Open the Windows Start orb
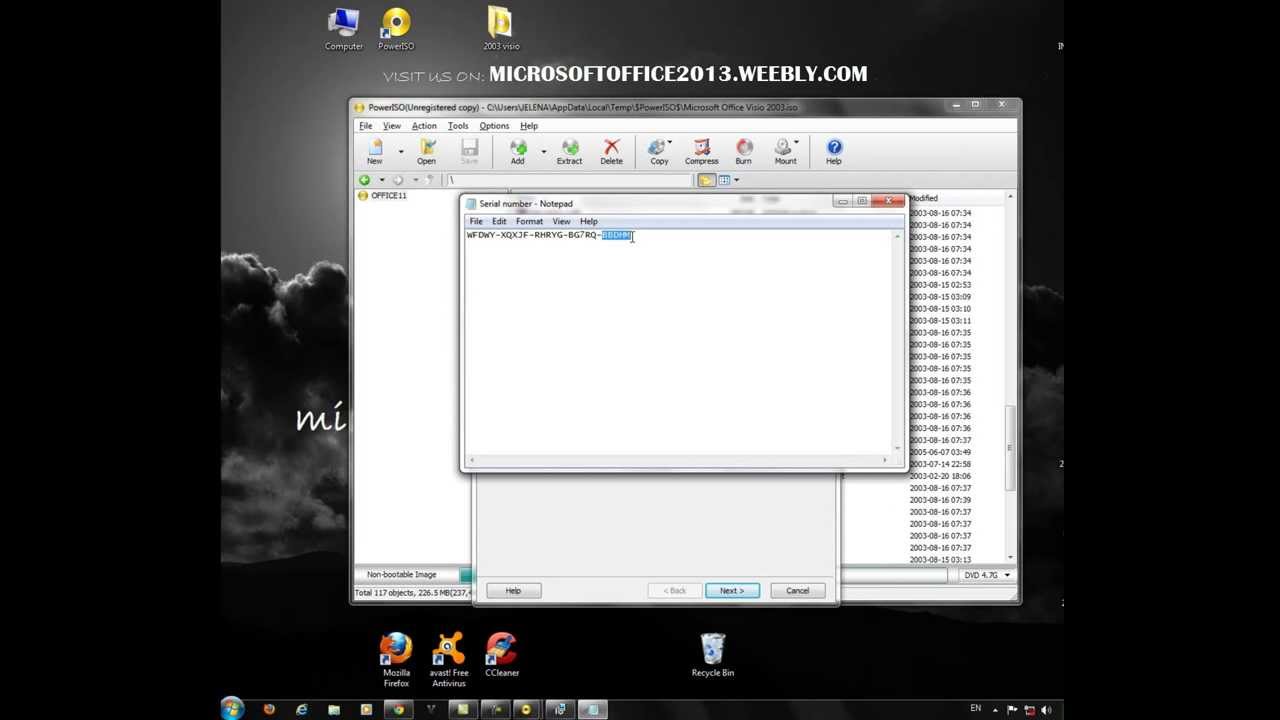The height and width of the screenshot is (720, 1280). (232, 709)
